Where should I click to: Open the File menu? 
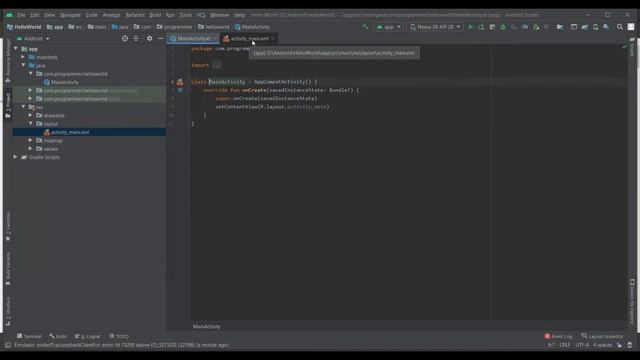(21, 15)
